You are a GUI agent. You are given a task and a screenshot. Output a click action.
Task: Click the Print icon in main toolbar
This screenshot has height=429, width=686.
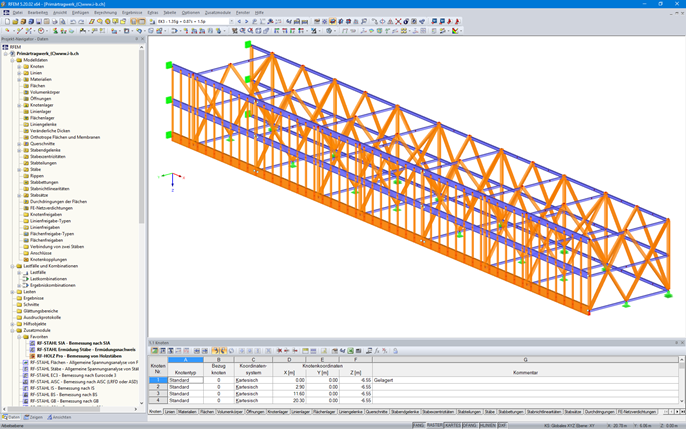click(55, 21)
